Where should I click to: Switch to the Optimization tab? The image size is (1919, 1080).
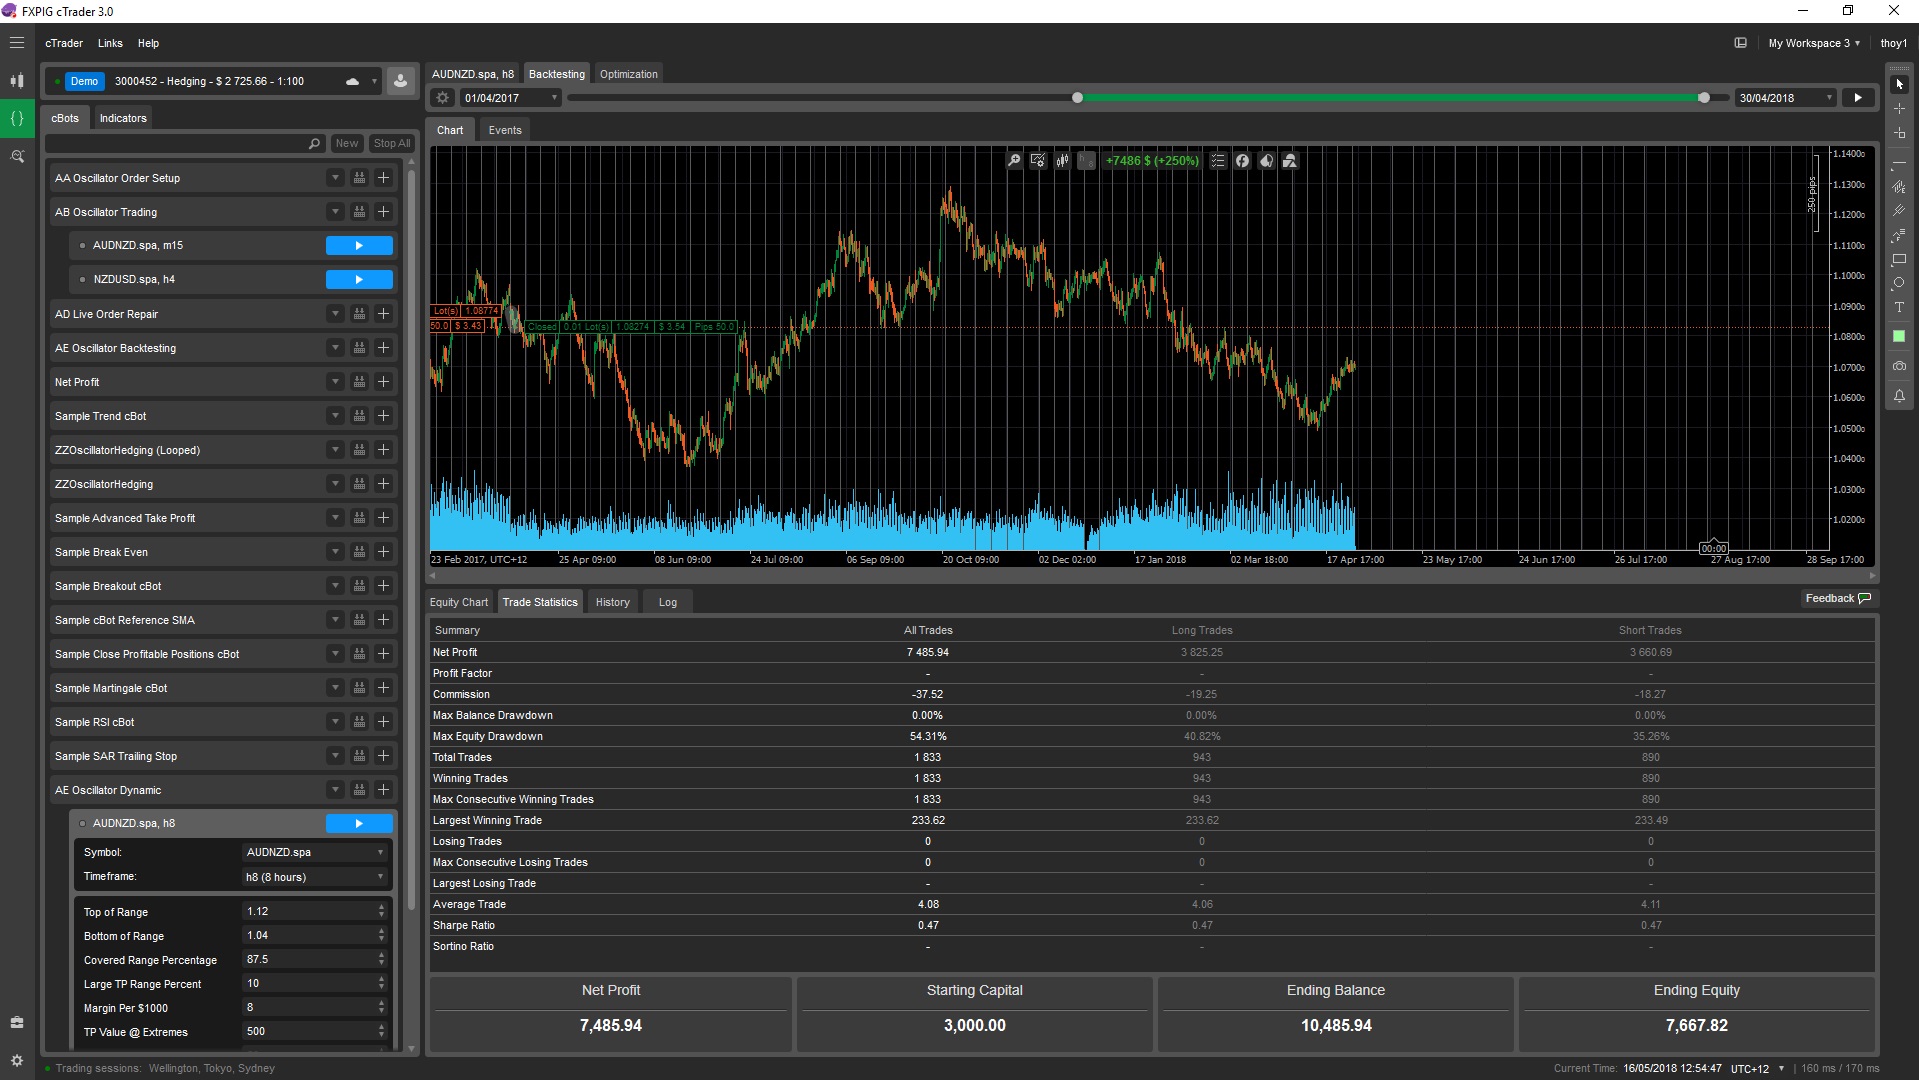pos(628,74)
